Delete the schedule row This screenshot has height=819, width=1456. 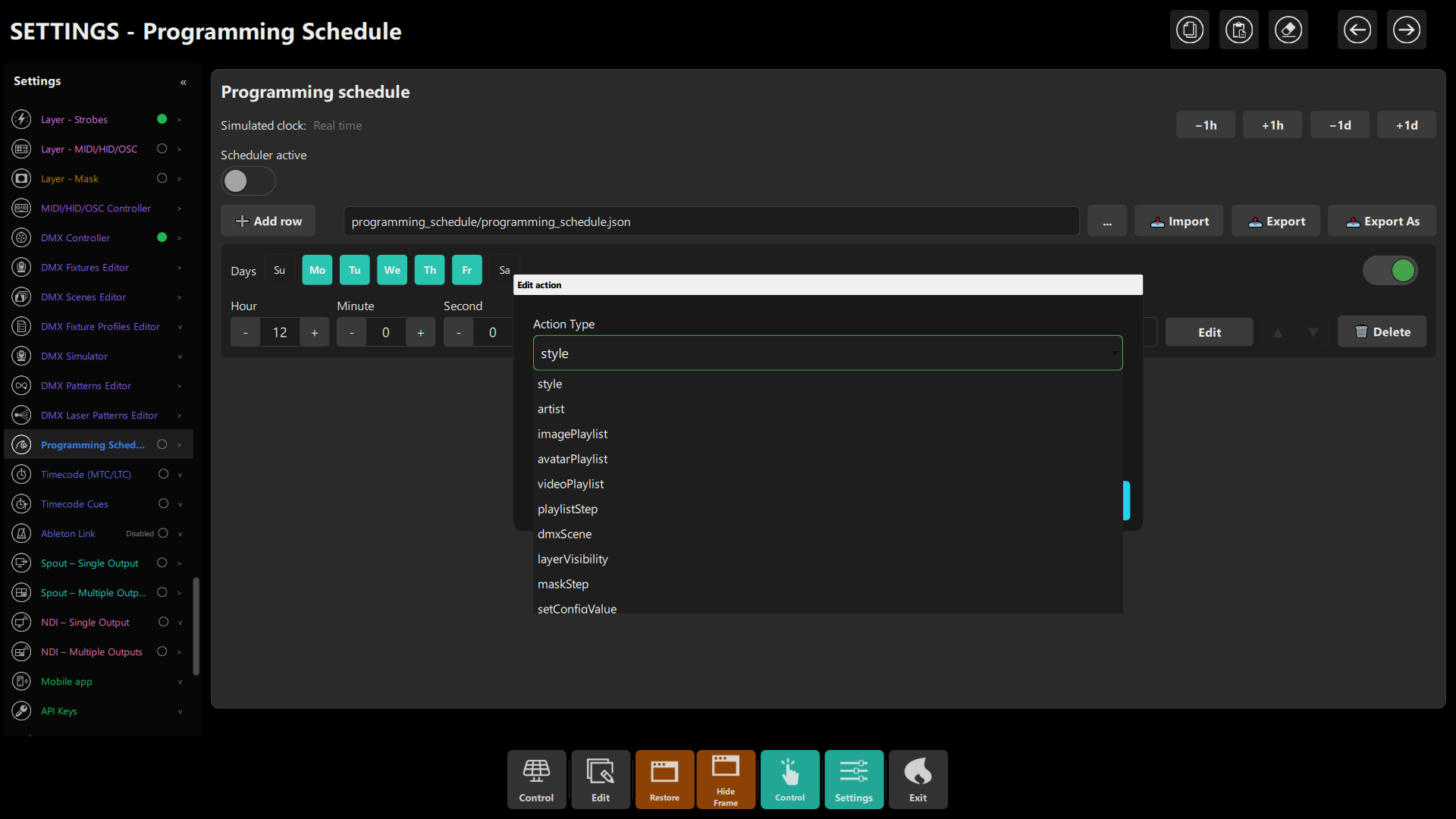(x=1382, y=332)
